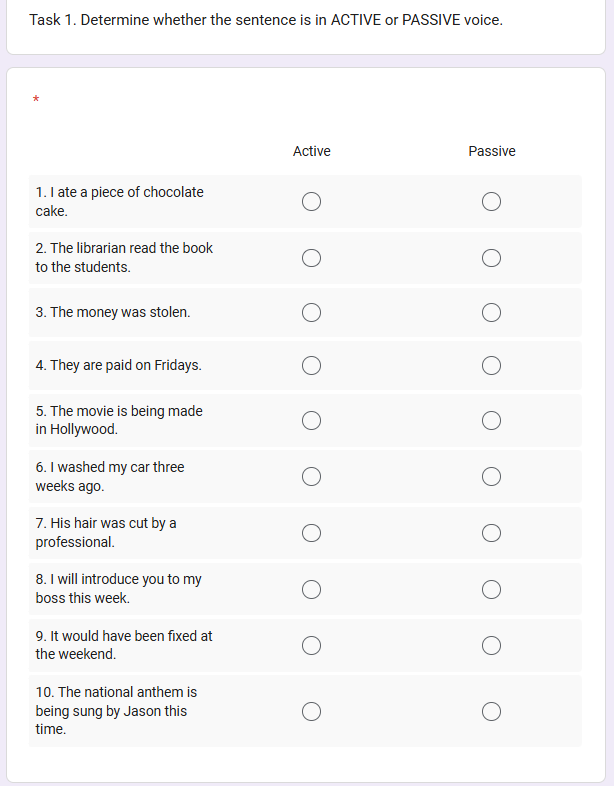The height and width of the screenshot is (786, 614).
Task: Pick Passive for 'fixed at the weekend'
Action: (x=491, y=645)
